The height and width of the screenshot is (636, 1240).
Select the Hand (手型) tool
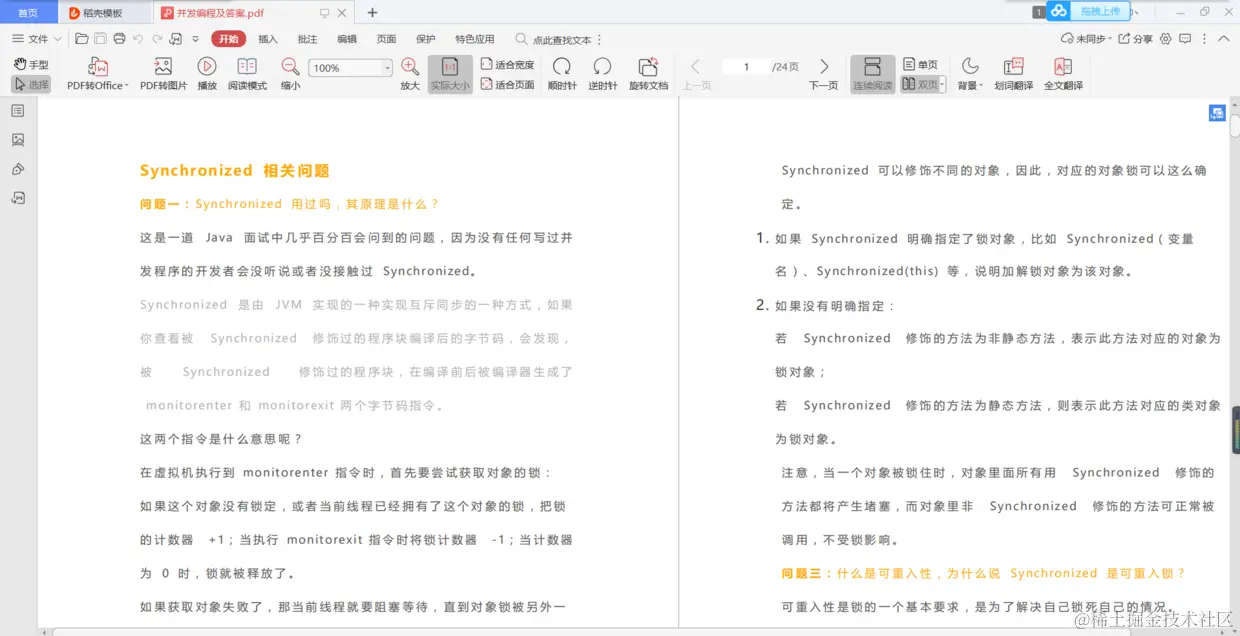click(31, 64)
